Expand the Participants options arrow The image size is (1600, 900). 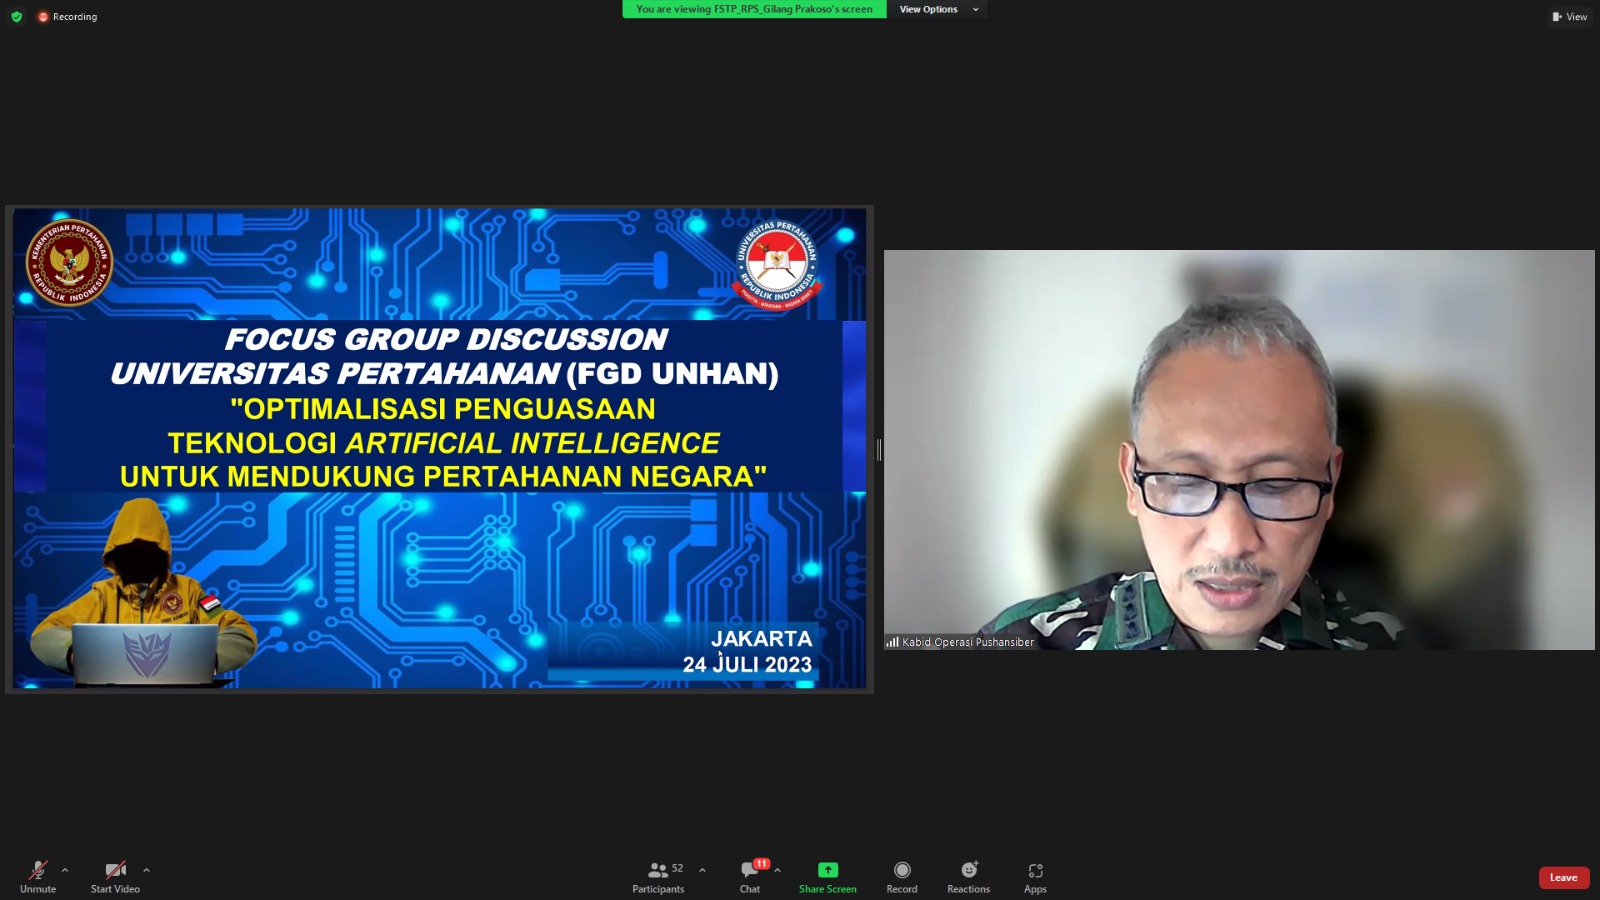pyautogui.click(x=702, y=870)
